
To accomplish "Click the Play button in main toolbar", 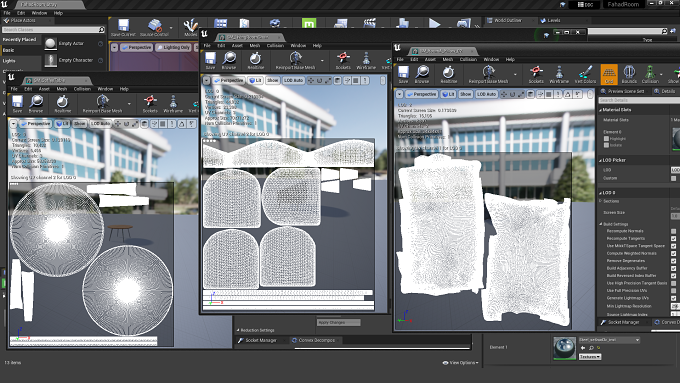I will pos(435,23).
